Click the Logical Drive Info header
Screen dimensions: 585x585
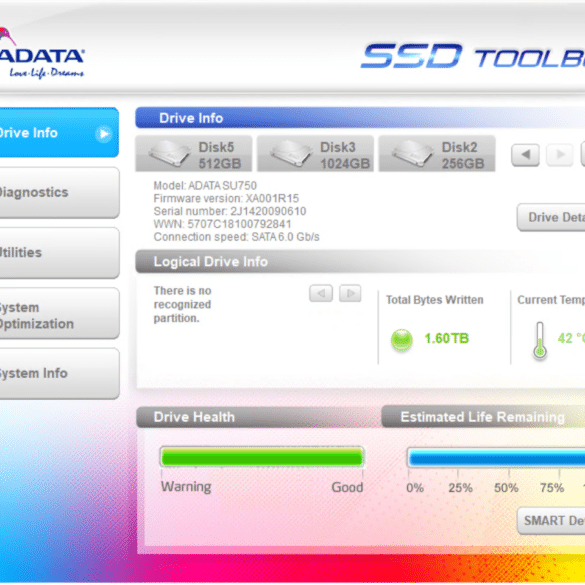click(x=210, y=262)
